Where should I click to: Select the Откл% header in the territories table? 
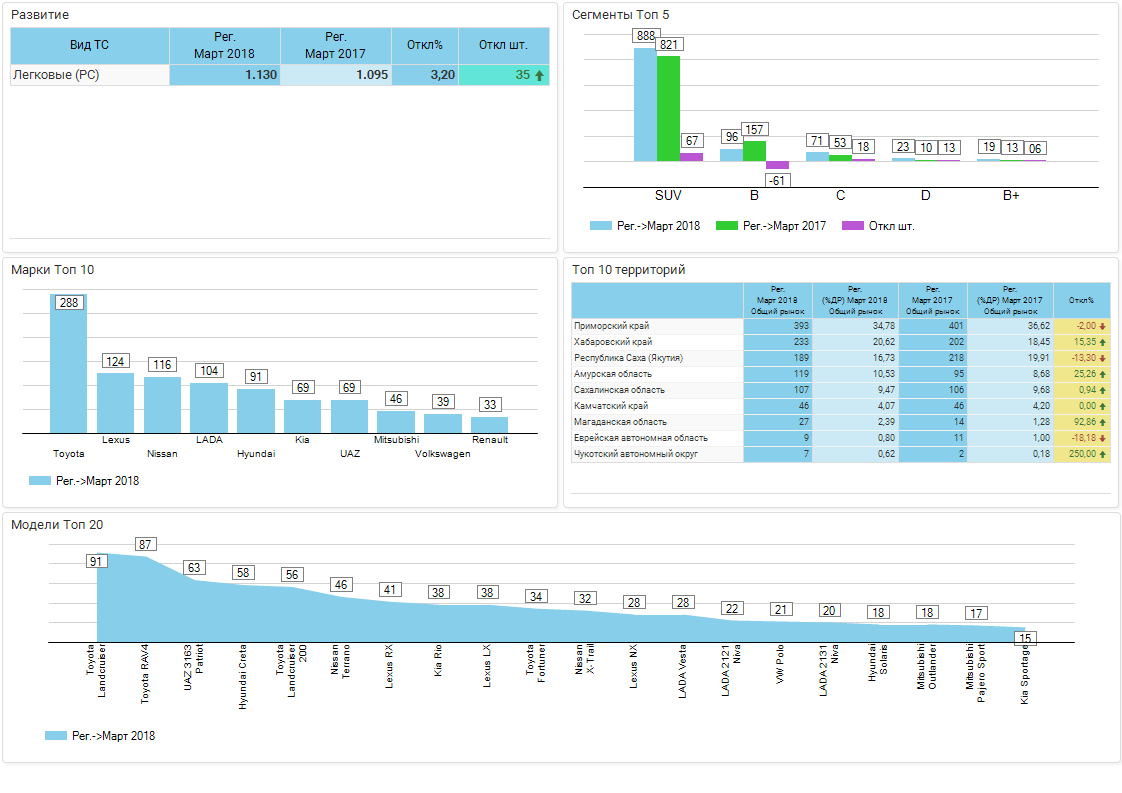1081,300
